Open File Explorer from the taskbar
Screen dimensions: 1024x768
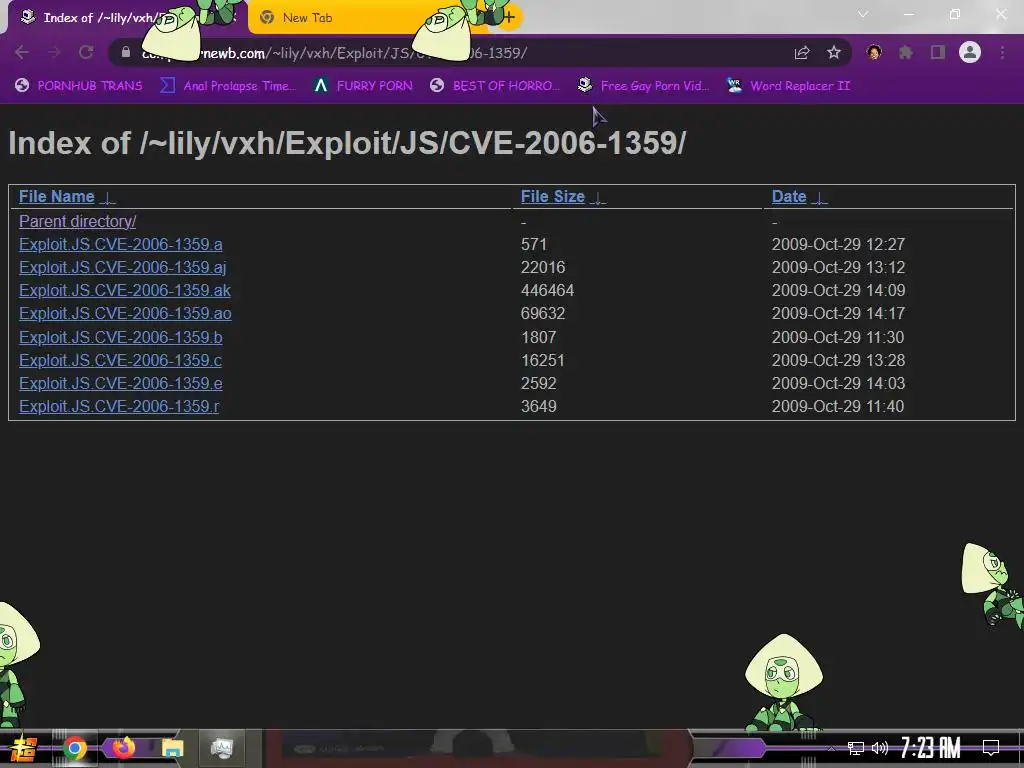tap(172, 748)
